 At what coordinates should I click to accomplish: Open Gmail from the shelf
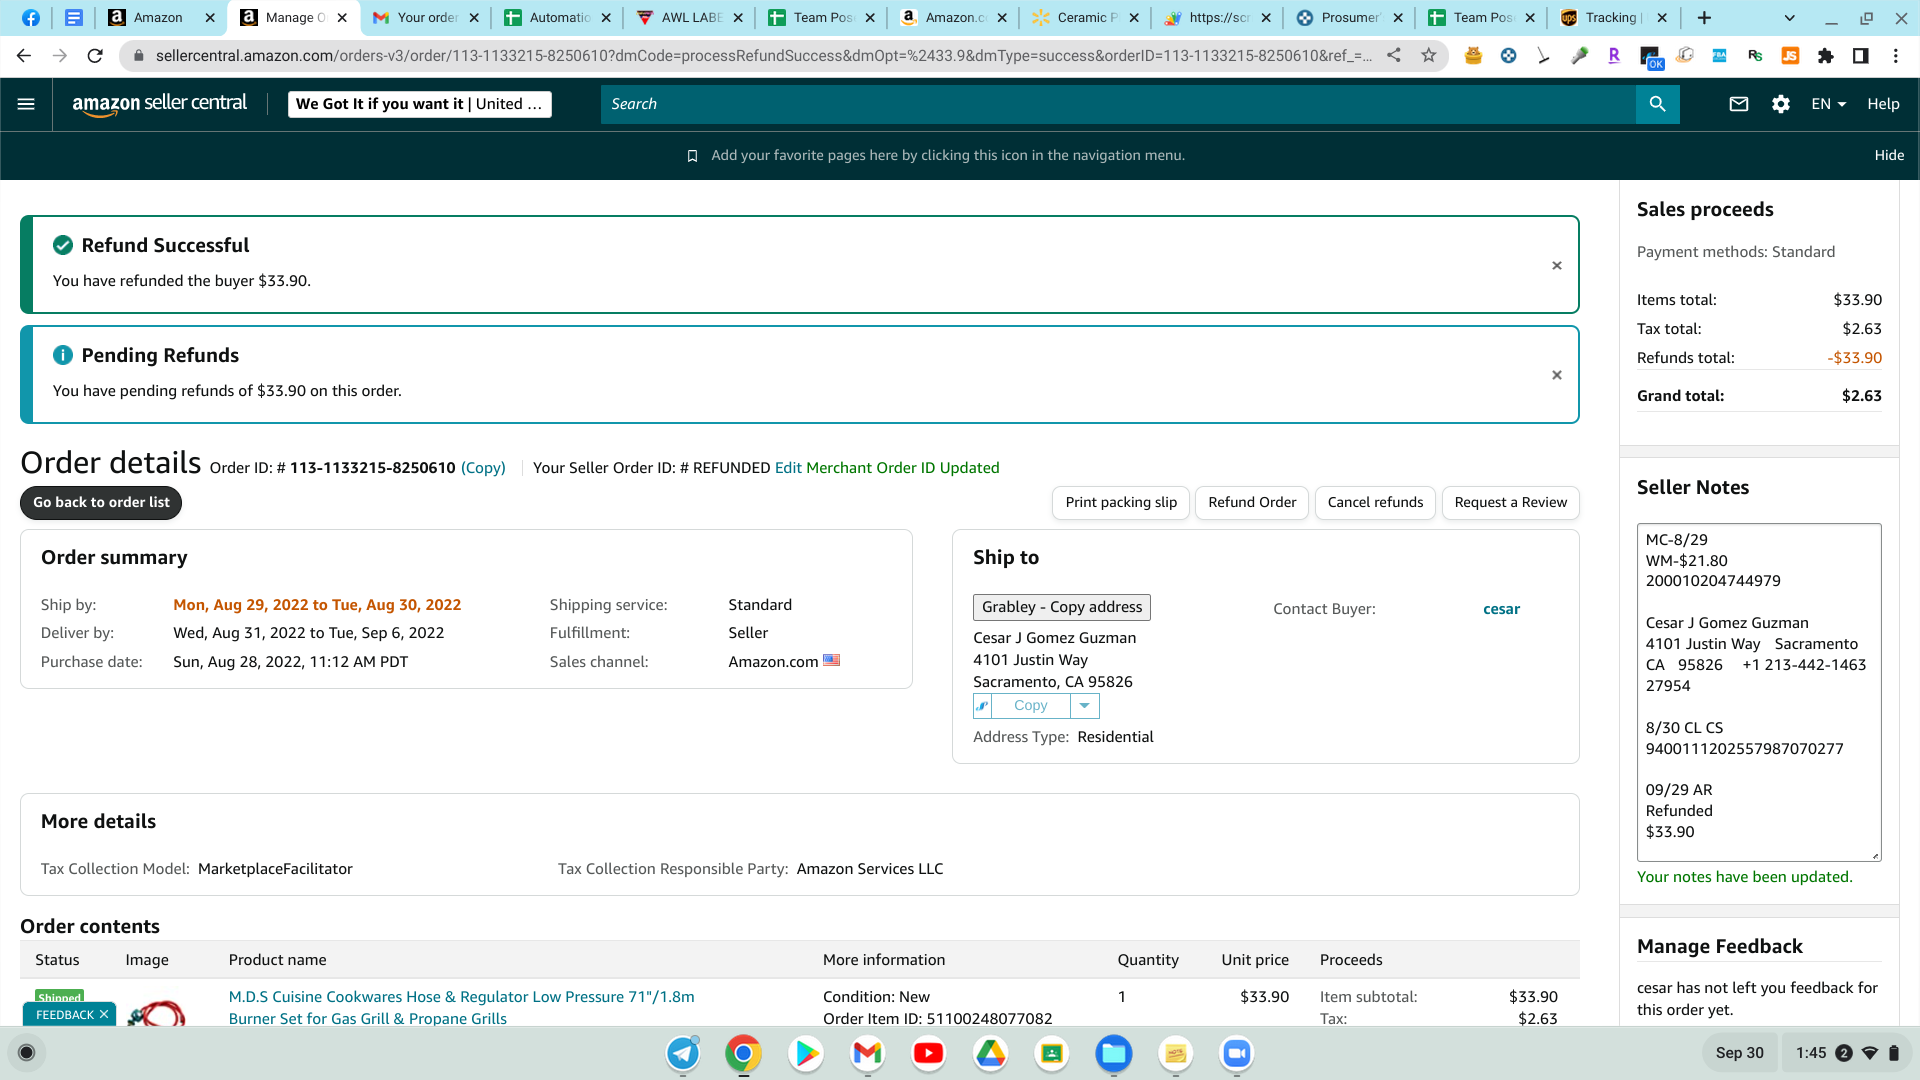[x=867, y=1053]
